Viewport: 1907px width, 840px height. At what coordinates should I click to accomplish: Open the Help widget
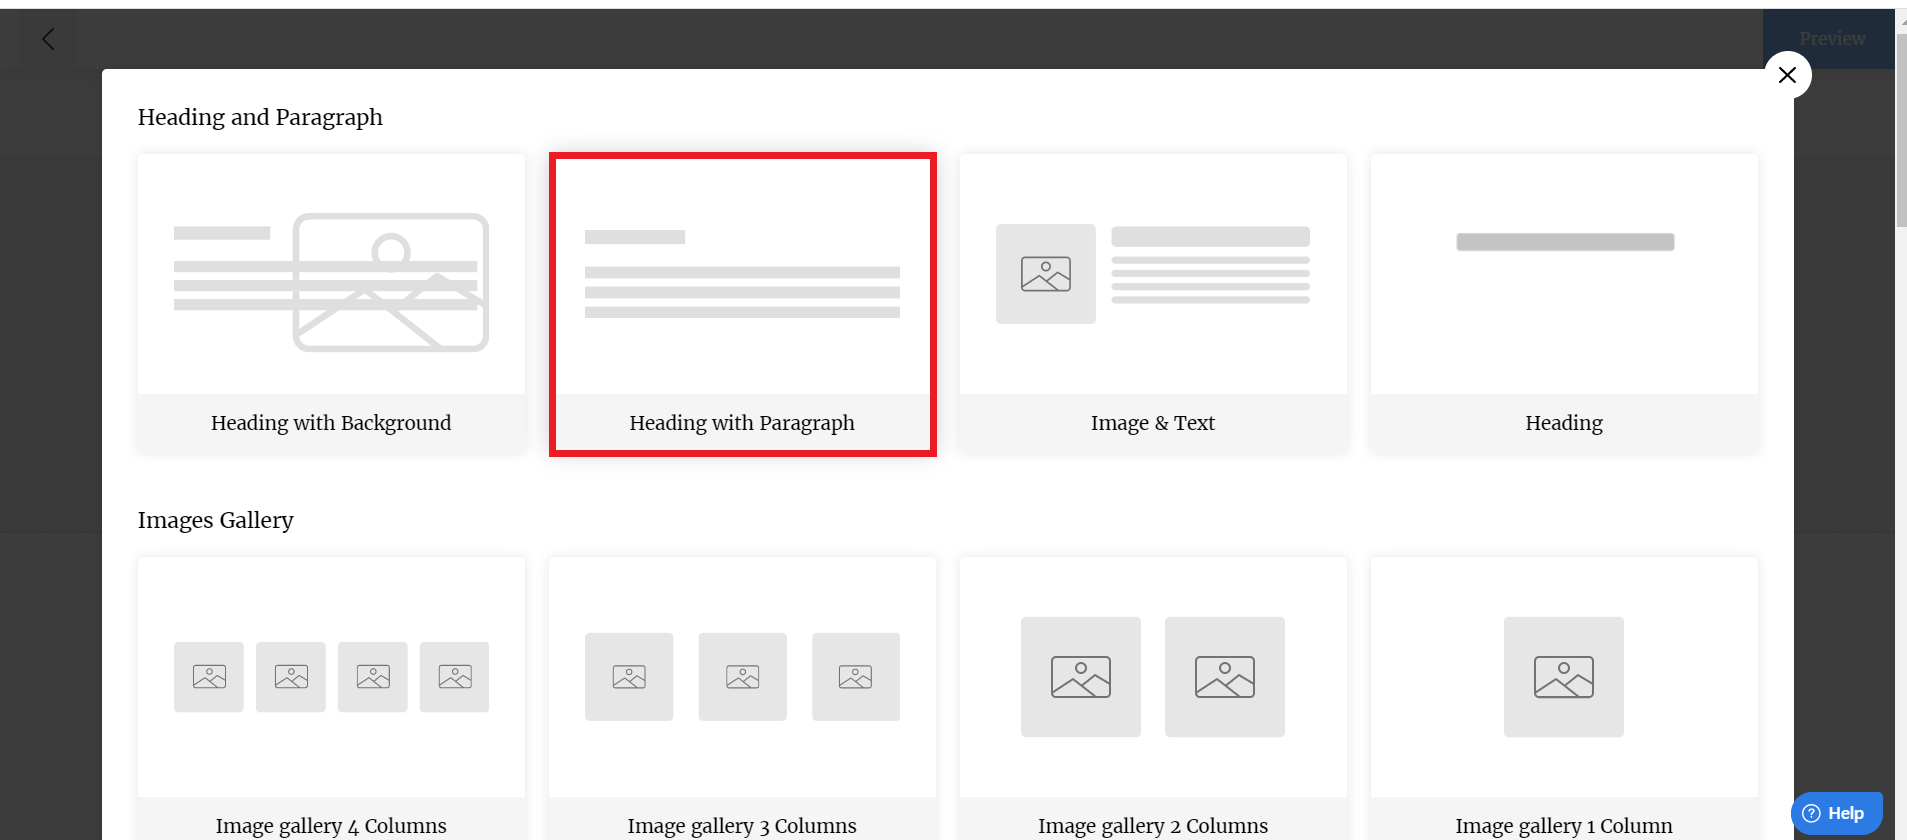(1836, 813)
